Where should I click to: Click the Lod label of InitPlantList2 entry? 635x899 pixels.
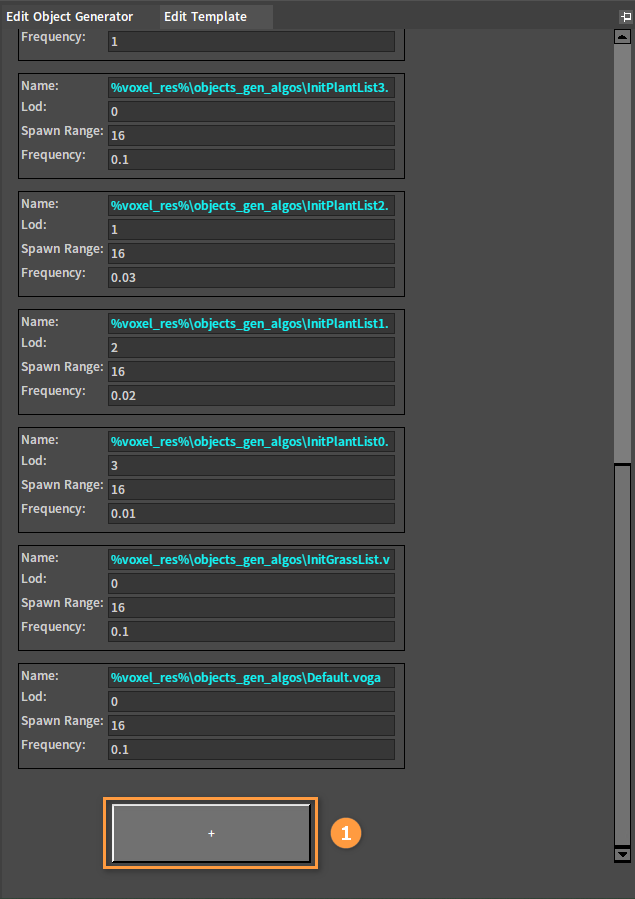(x=34, y=225)
